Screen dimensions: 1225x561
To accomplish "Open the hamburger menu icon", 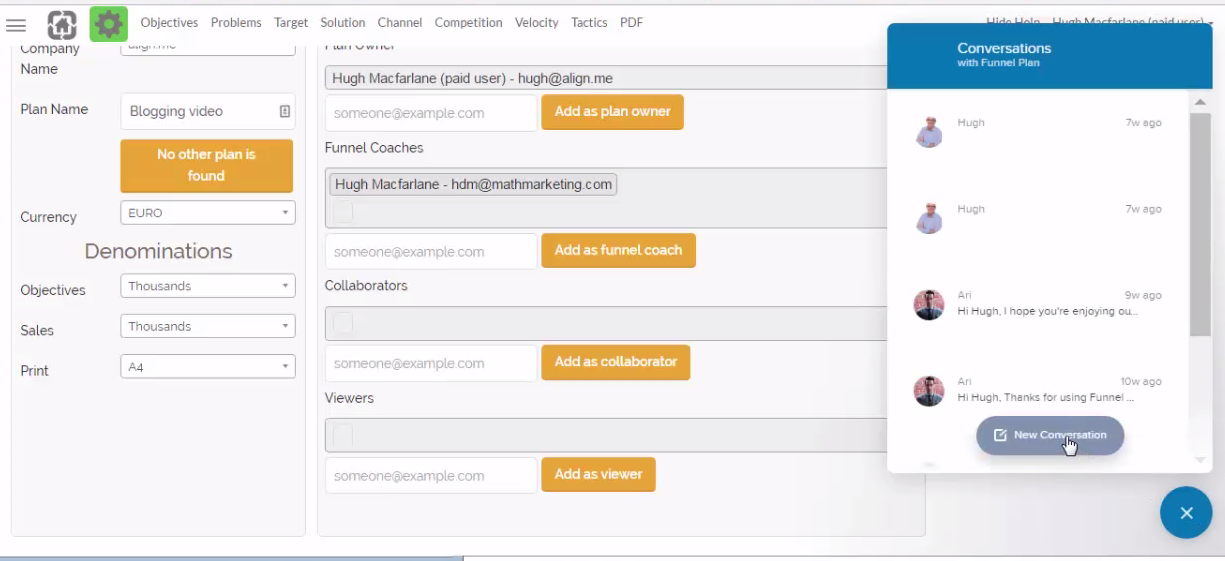I will tap(17, 24).
